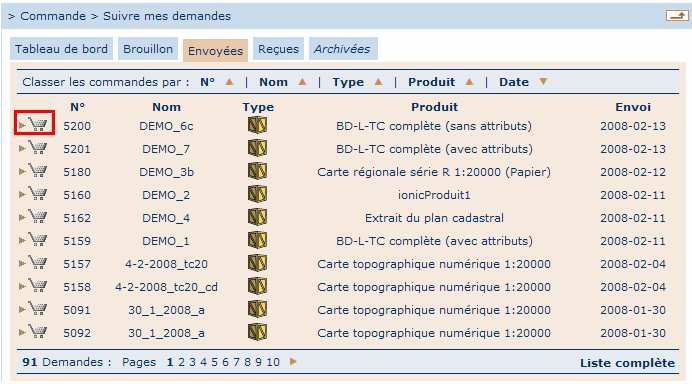Click Suivre mes demandes breadcrumb

coord(167,16)
